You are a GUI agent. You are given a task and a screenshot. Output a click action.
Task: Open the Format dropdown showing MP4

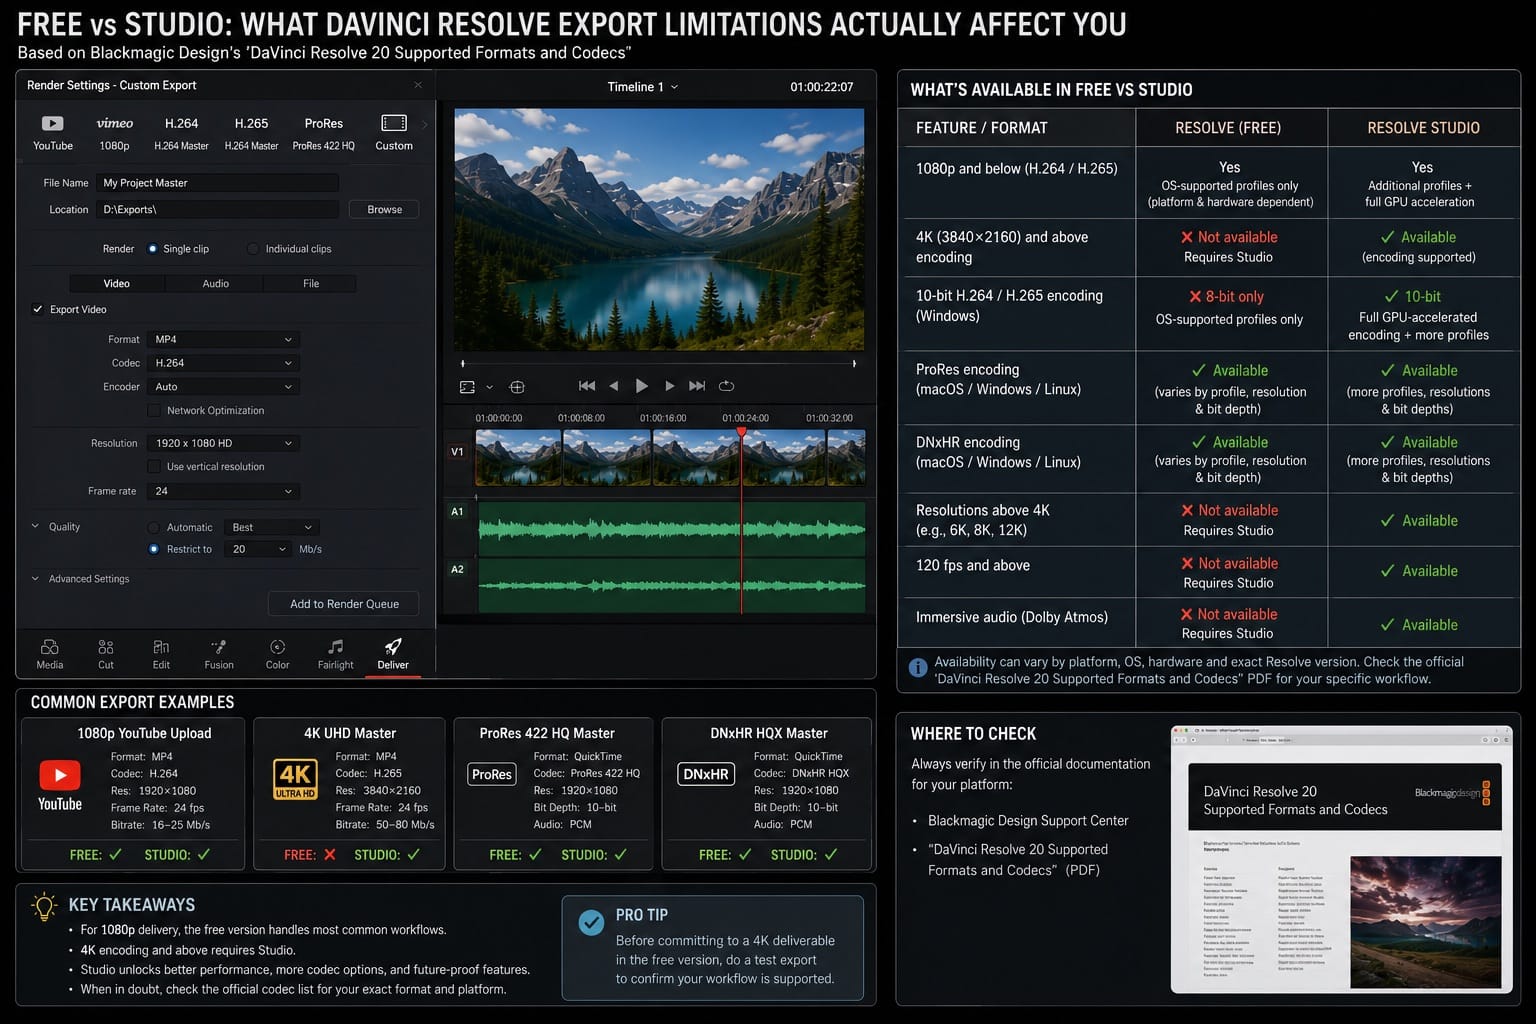click(223, 339)
